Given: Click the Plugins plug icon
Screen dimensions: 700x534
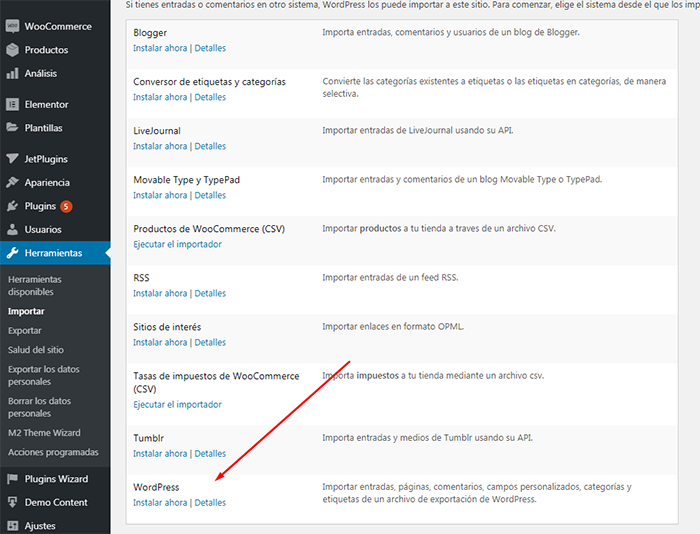Looking at the screenshot, I should pyautogui.click(x=12, y=206).
